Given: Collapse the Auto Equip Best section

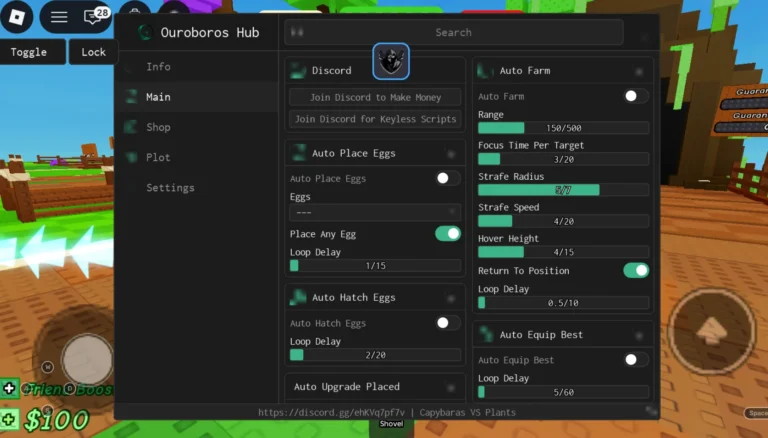Looking at the screenshot, I should point(639,336).
